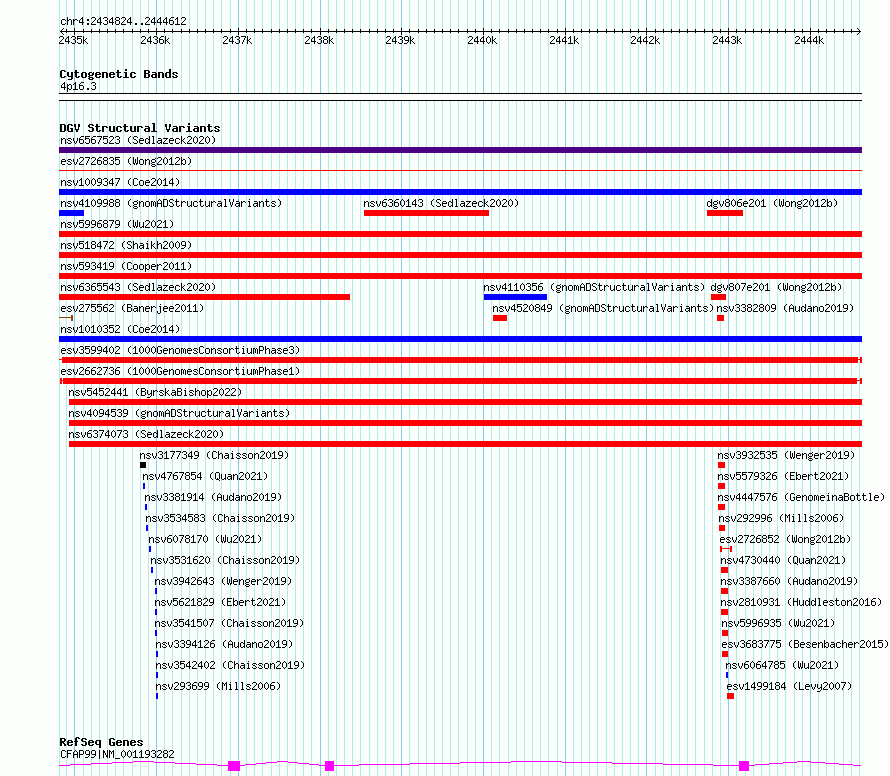Viewport: 890px width, 776px height.
Task: Click the nsv3932535 (Wenger2019) label
Action: click(786, 455)
